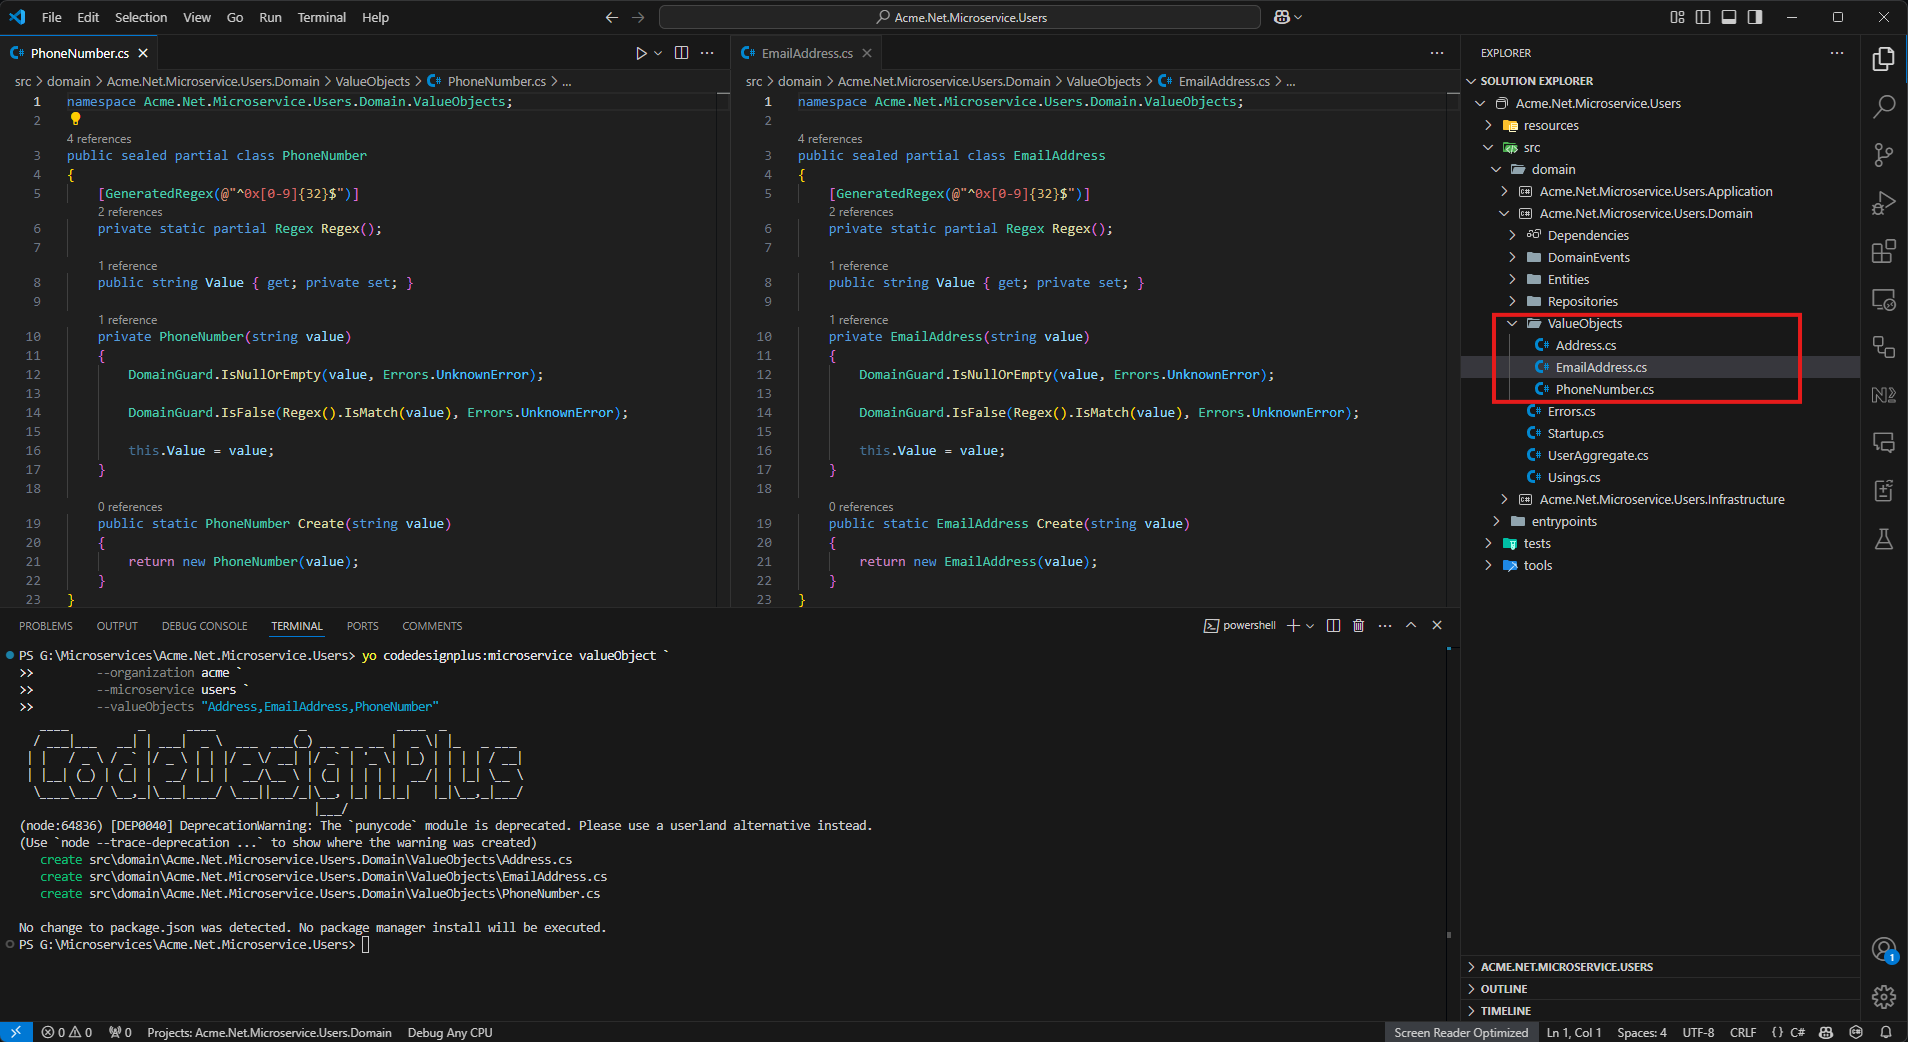The width and height of the screenshot is (1908, 1042).
Task: Click Debug Any CPU configuration in status bar
Action: [450, 1032]
